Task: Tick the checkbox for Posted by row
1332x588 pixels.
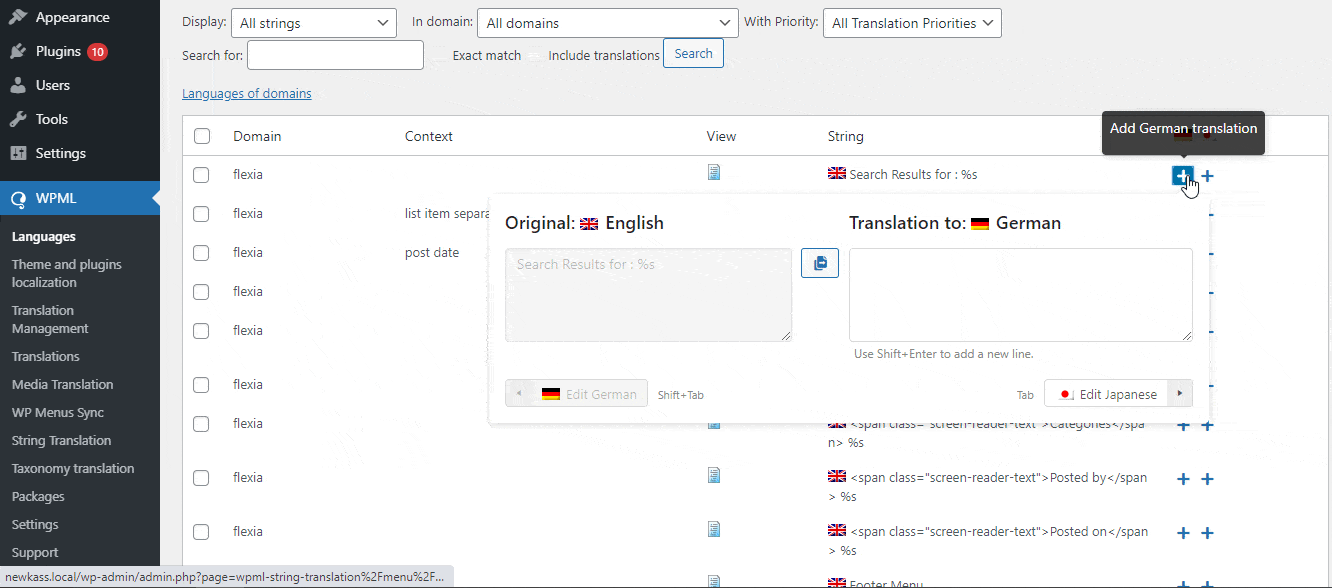Action: (201, 478)
